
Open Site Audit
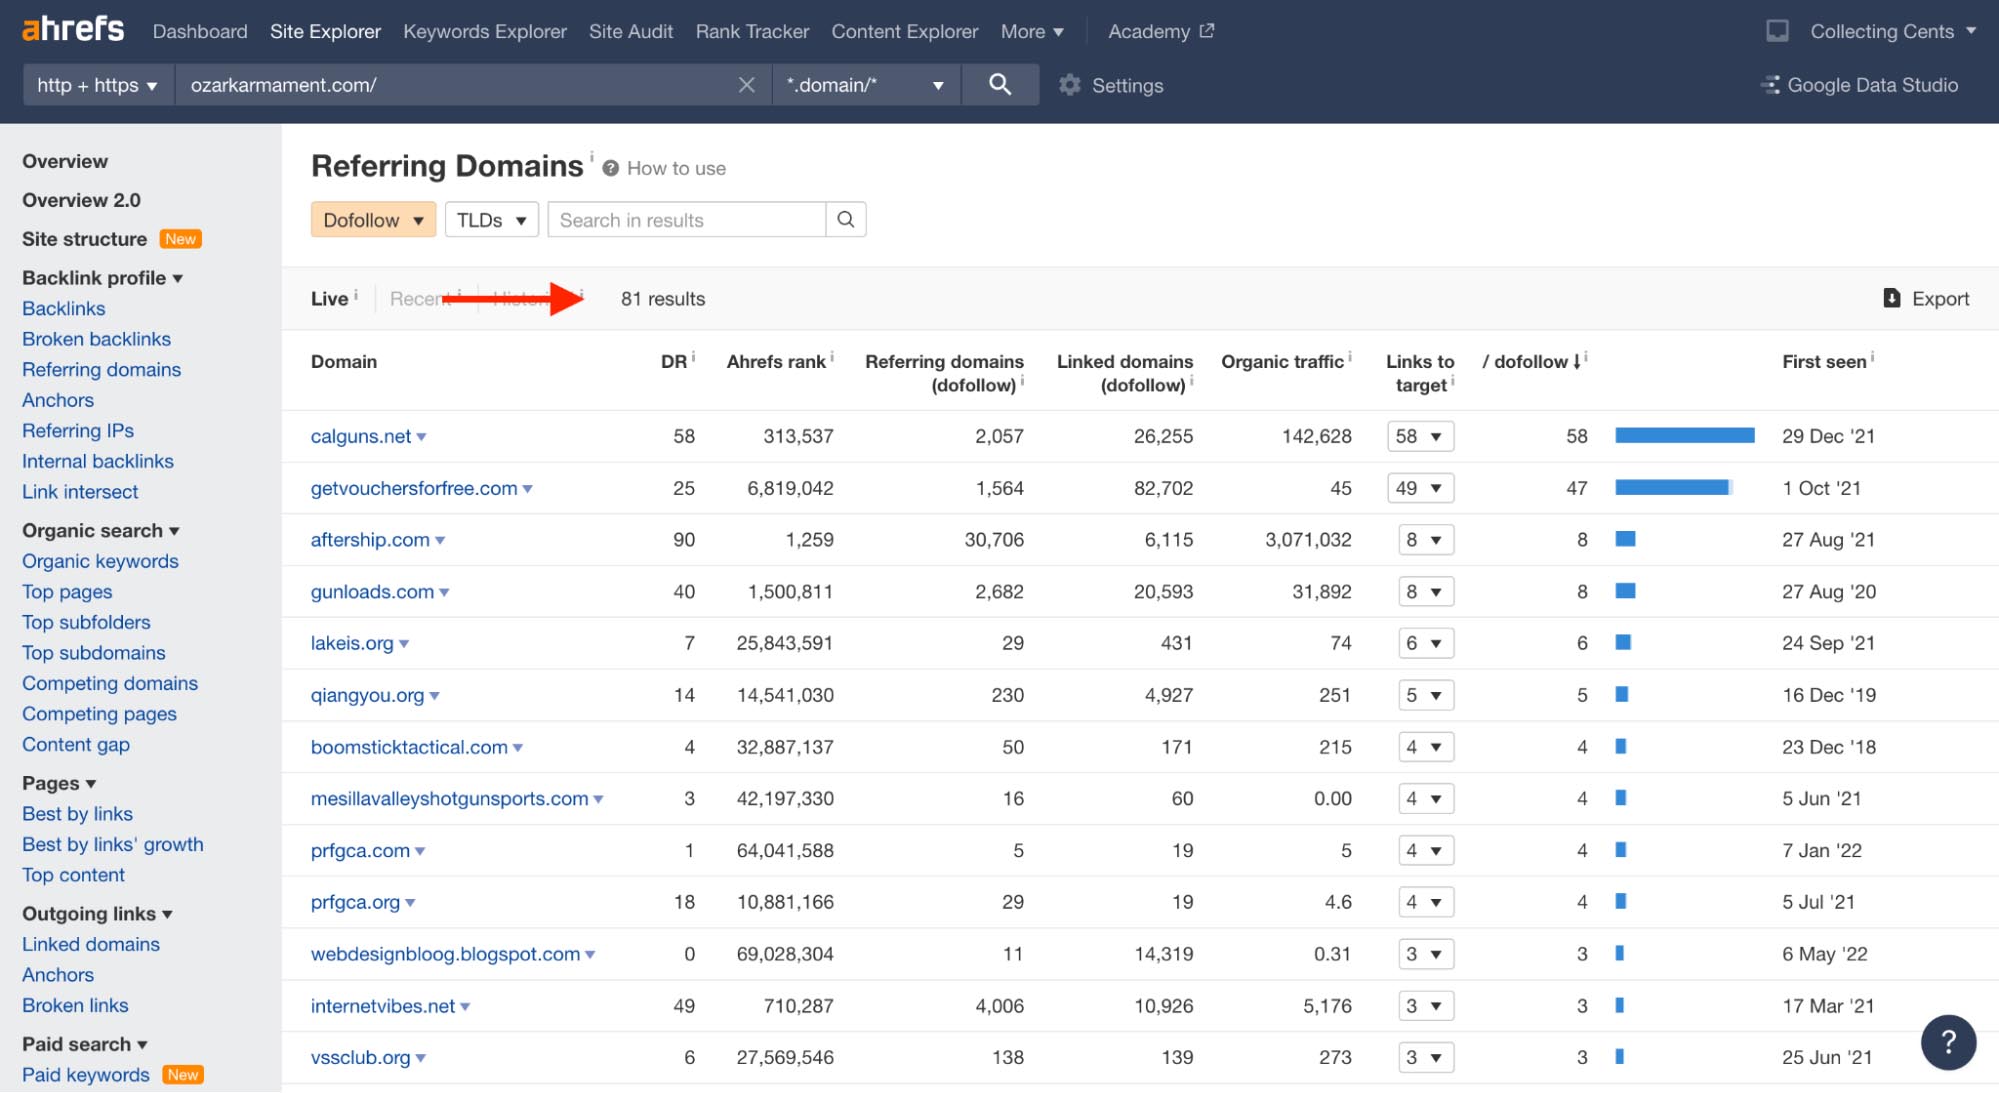pyautogui.click(x=631, y=31)
